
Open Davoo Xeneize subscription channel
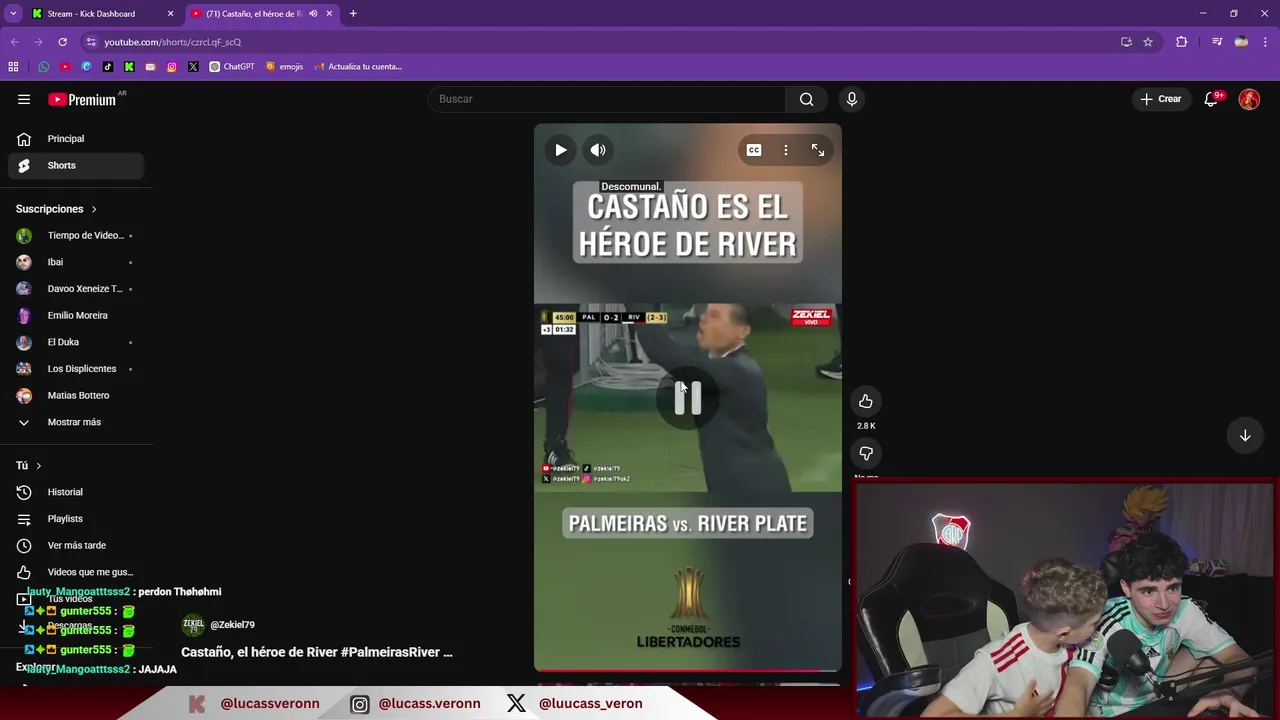76,289
